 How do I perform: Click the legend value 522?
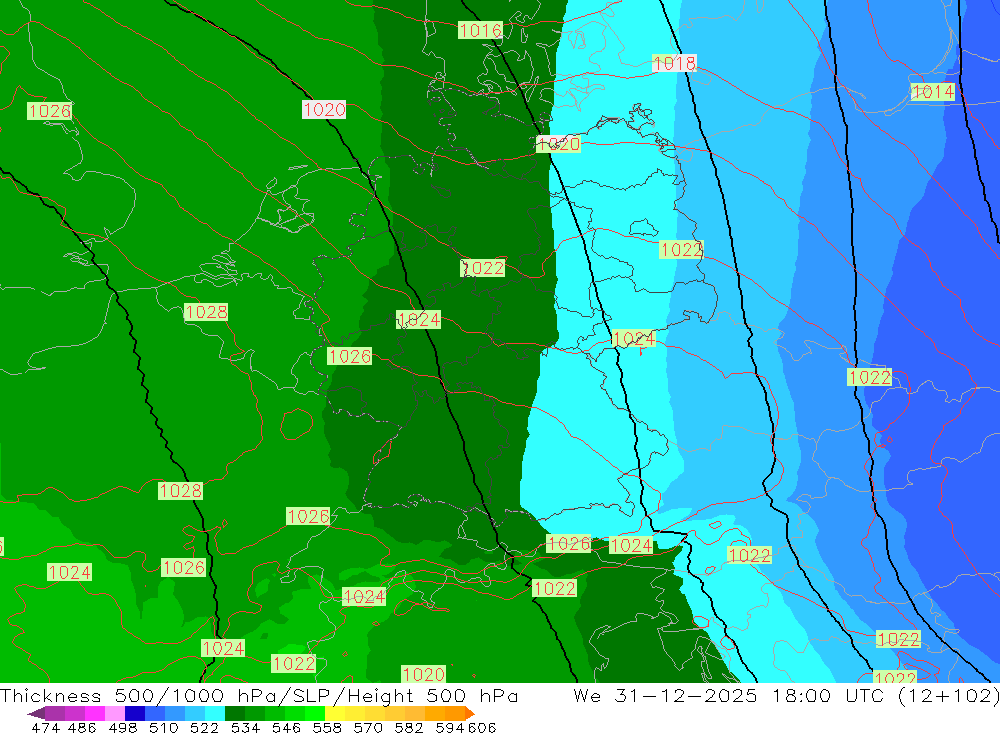point(205,727)
